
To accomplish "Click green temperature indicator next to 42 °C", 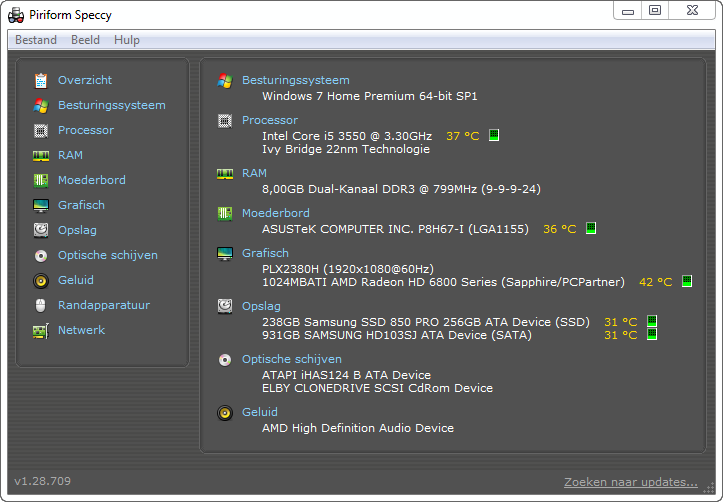I will (687, 281).
